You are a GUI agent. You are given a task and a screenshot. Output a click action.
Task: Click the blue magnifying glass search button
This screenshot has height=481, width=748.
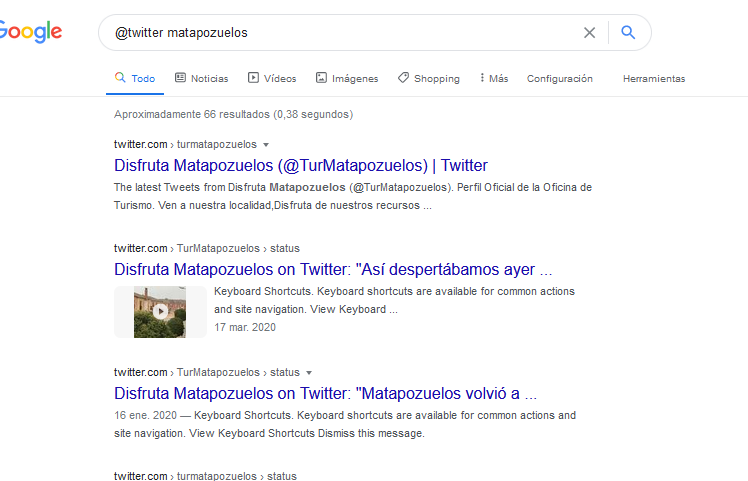tap(628, 33)
